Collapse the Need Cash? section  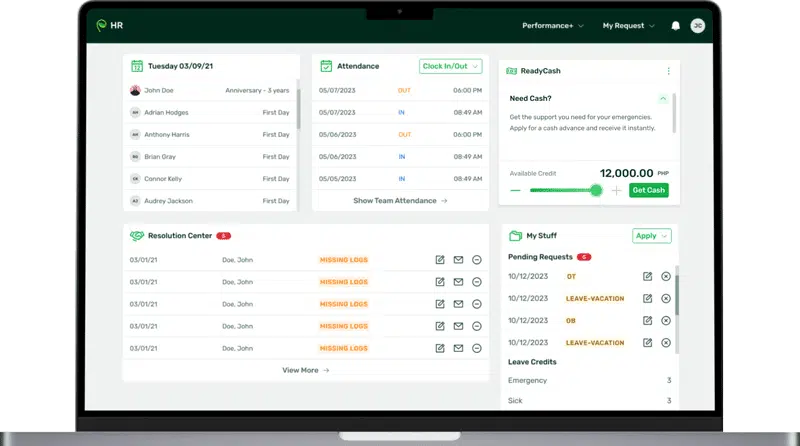pos(663,98)
